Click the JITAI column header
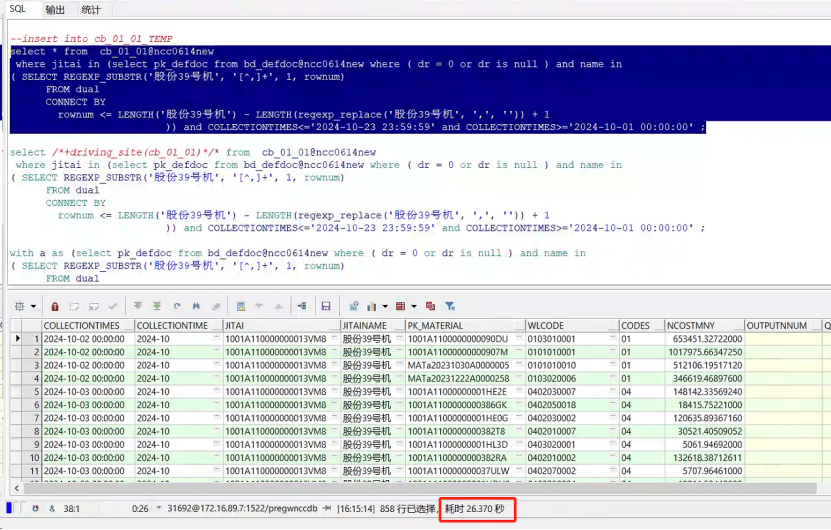The image size is (831, 530). click(281, 325)
